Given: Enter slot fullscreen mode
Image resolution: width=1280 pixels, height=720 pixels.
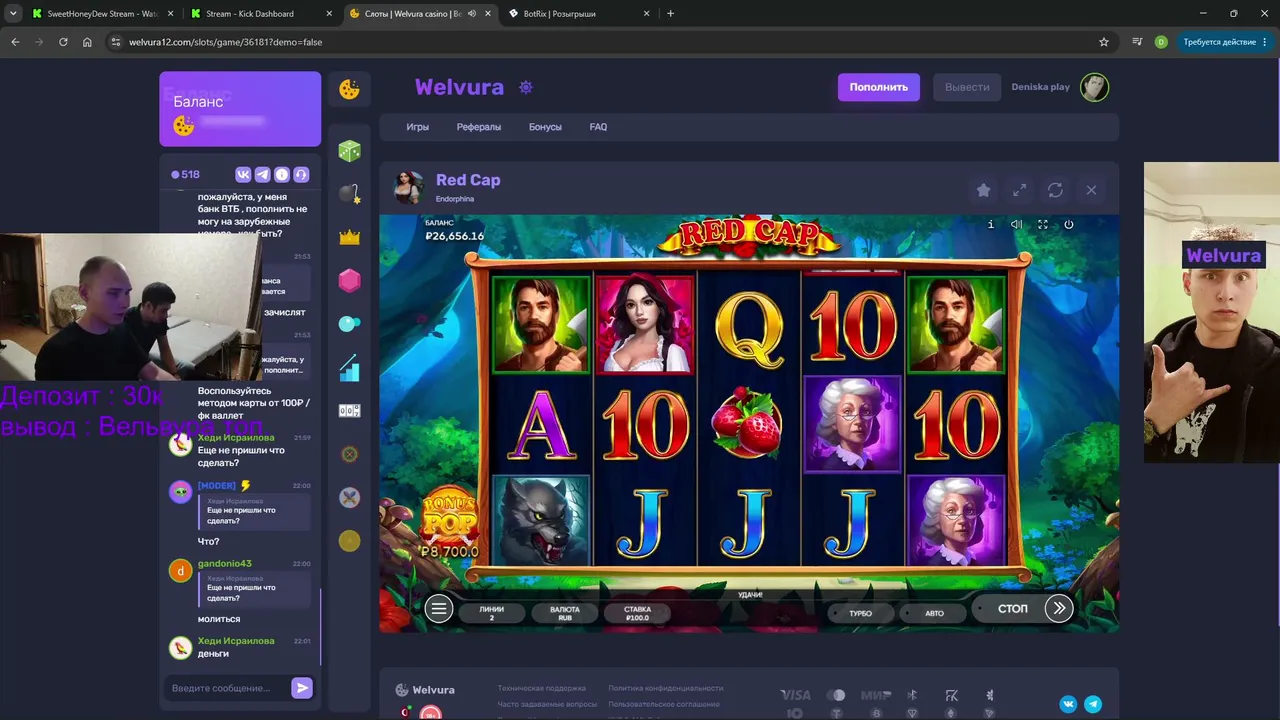Looking at the screenshot, I should (1043, 225).
